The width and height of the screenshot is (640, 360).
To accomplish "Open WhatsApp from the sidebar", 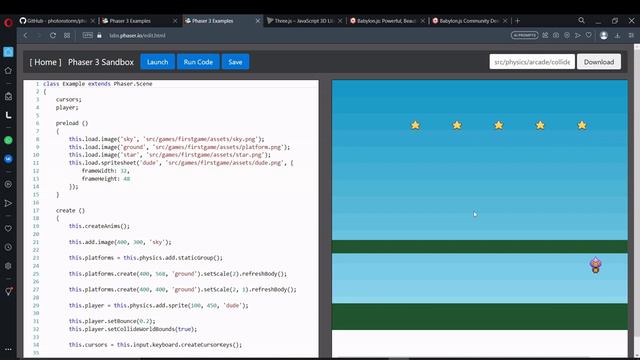I will coord(8,140).
